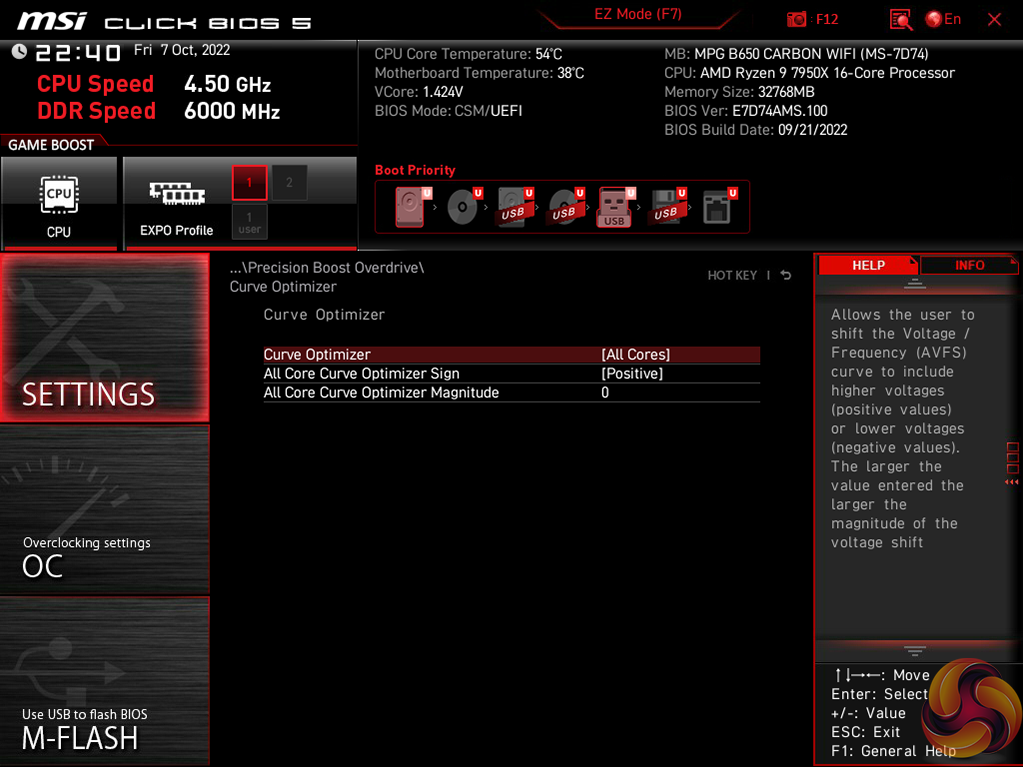This screenshot has height=767, width=1023.
Task: Click the Boot Priority heading
Action: tap(415, 170)
